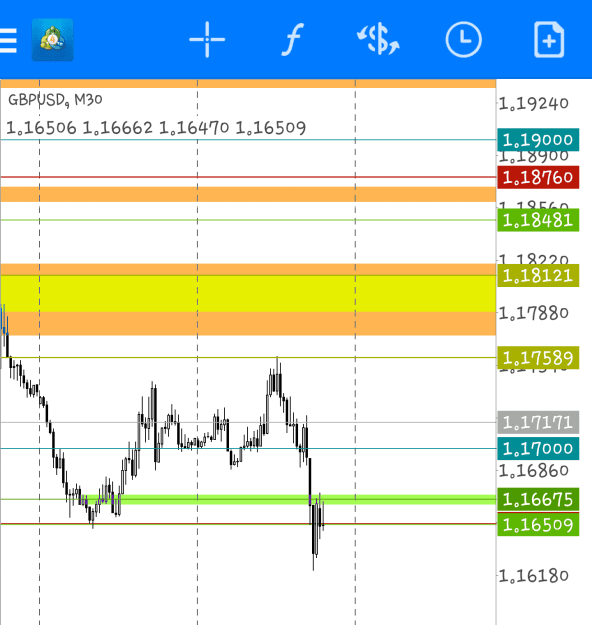Select the dark green 1.16675 label
This screenshot has height=625, width=592.
(538, 499)
